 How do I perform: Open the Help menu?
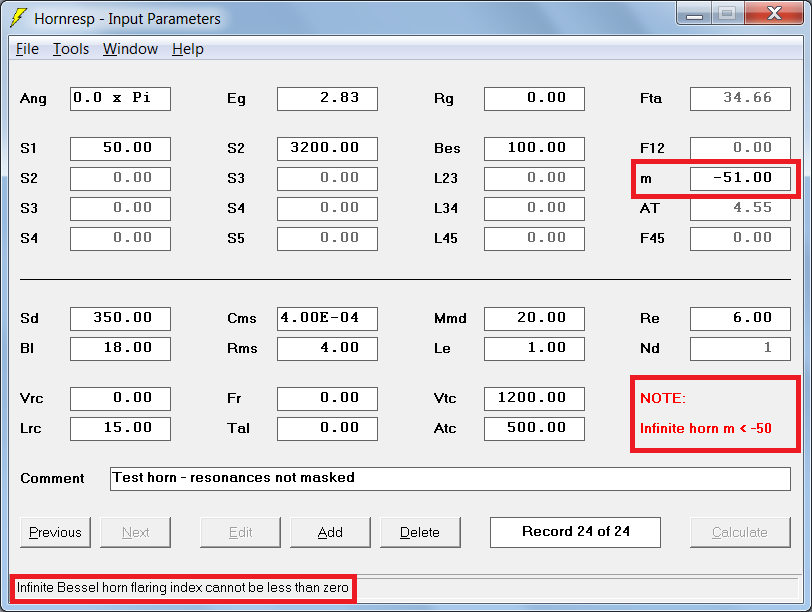[187, 49]
